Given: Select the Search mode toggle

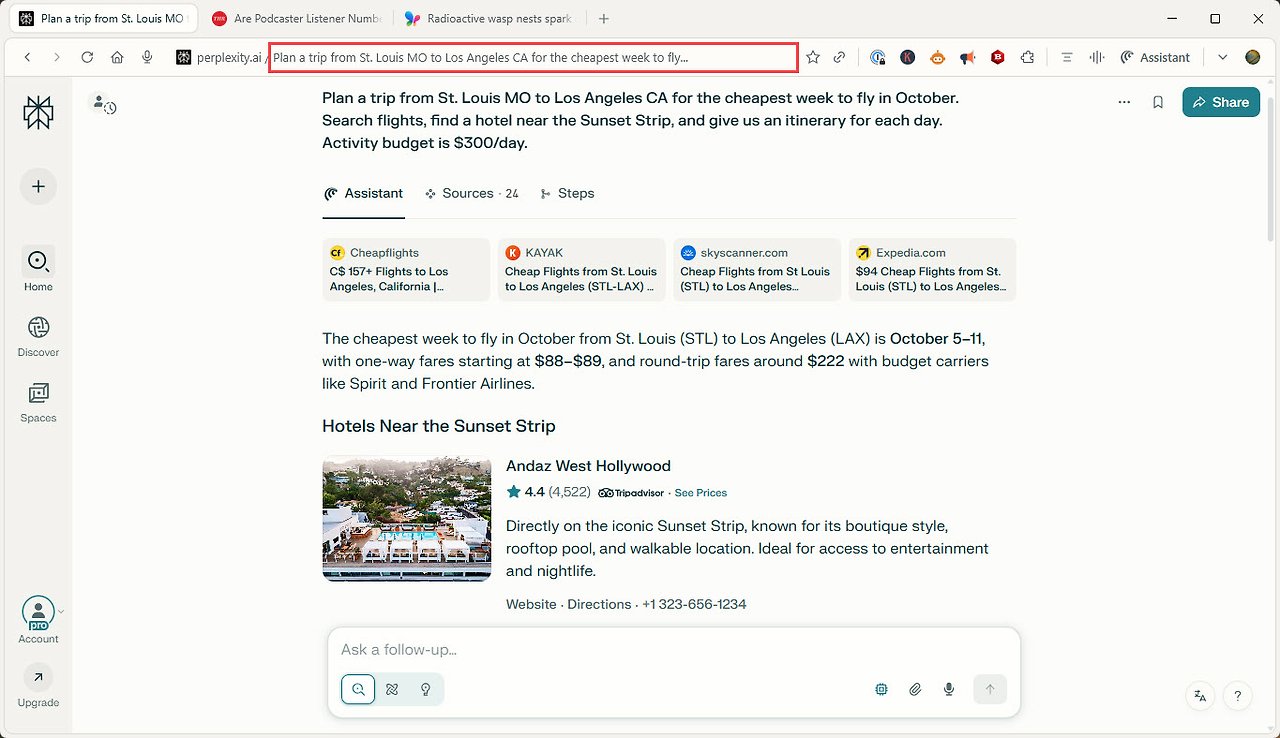Looking at the screenshot, I should (x=358, y=689).
